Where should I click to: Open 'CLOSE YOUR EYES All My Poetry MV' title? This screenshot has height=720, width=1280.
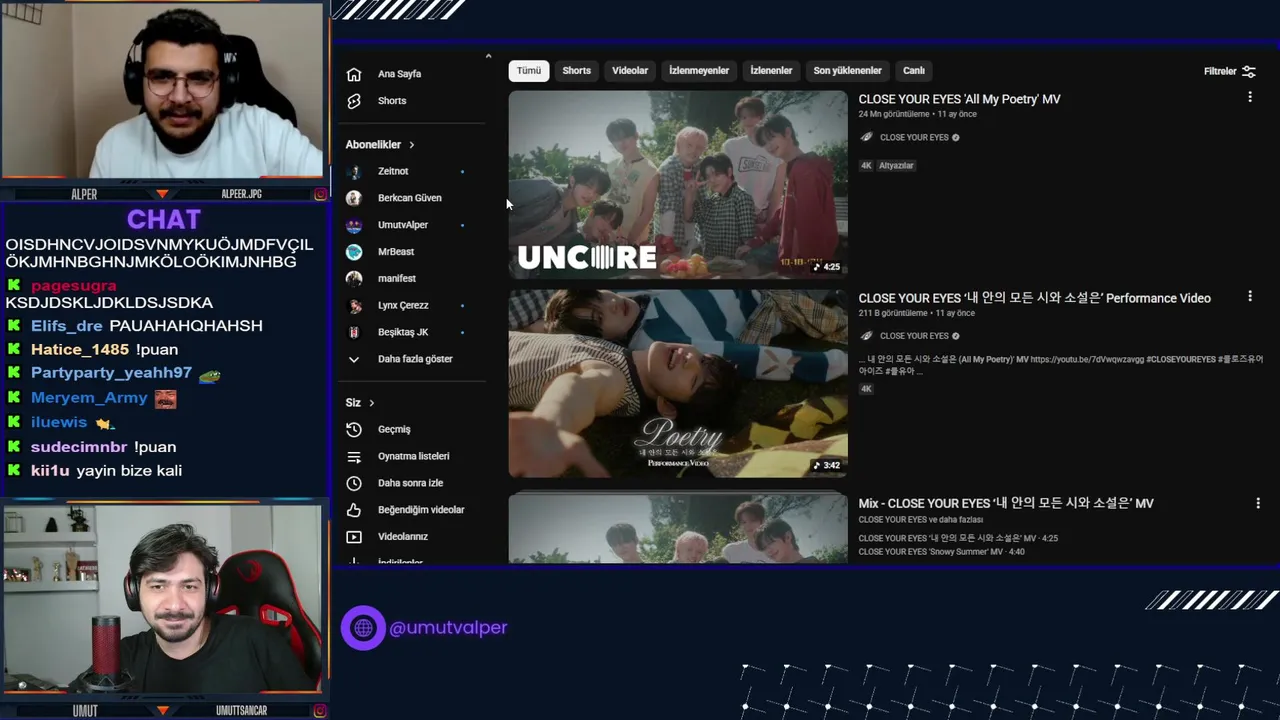(x=959, y=99)
